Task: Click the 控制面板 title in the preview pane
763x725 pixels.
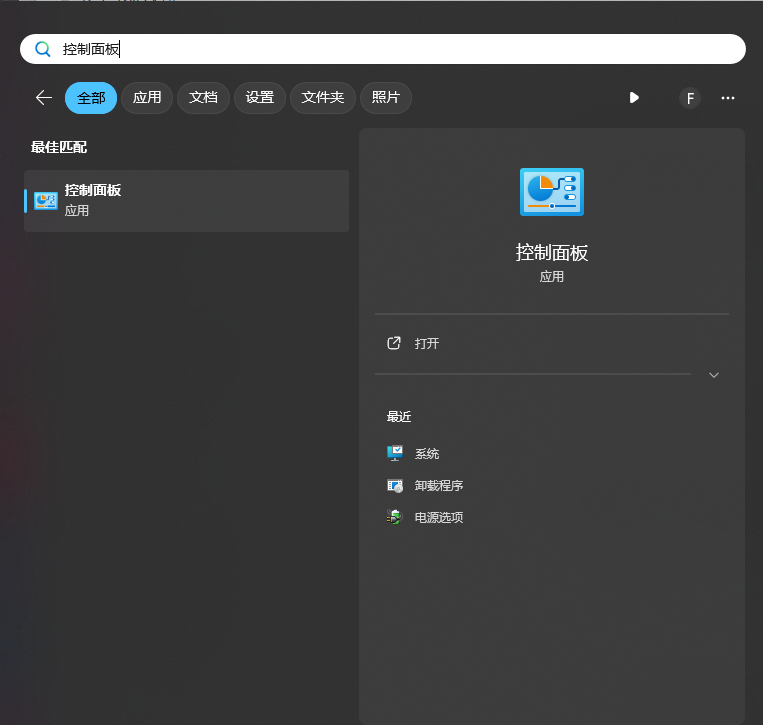Action: (552, 252)
